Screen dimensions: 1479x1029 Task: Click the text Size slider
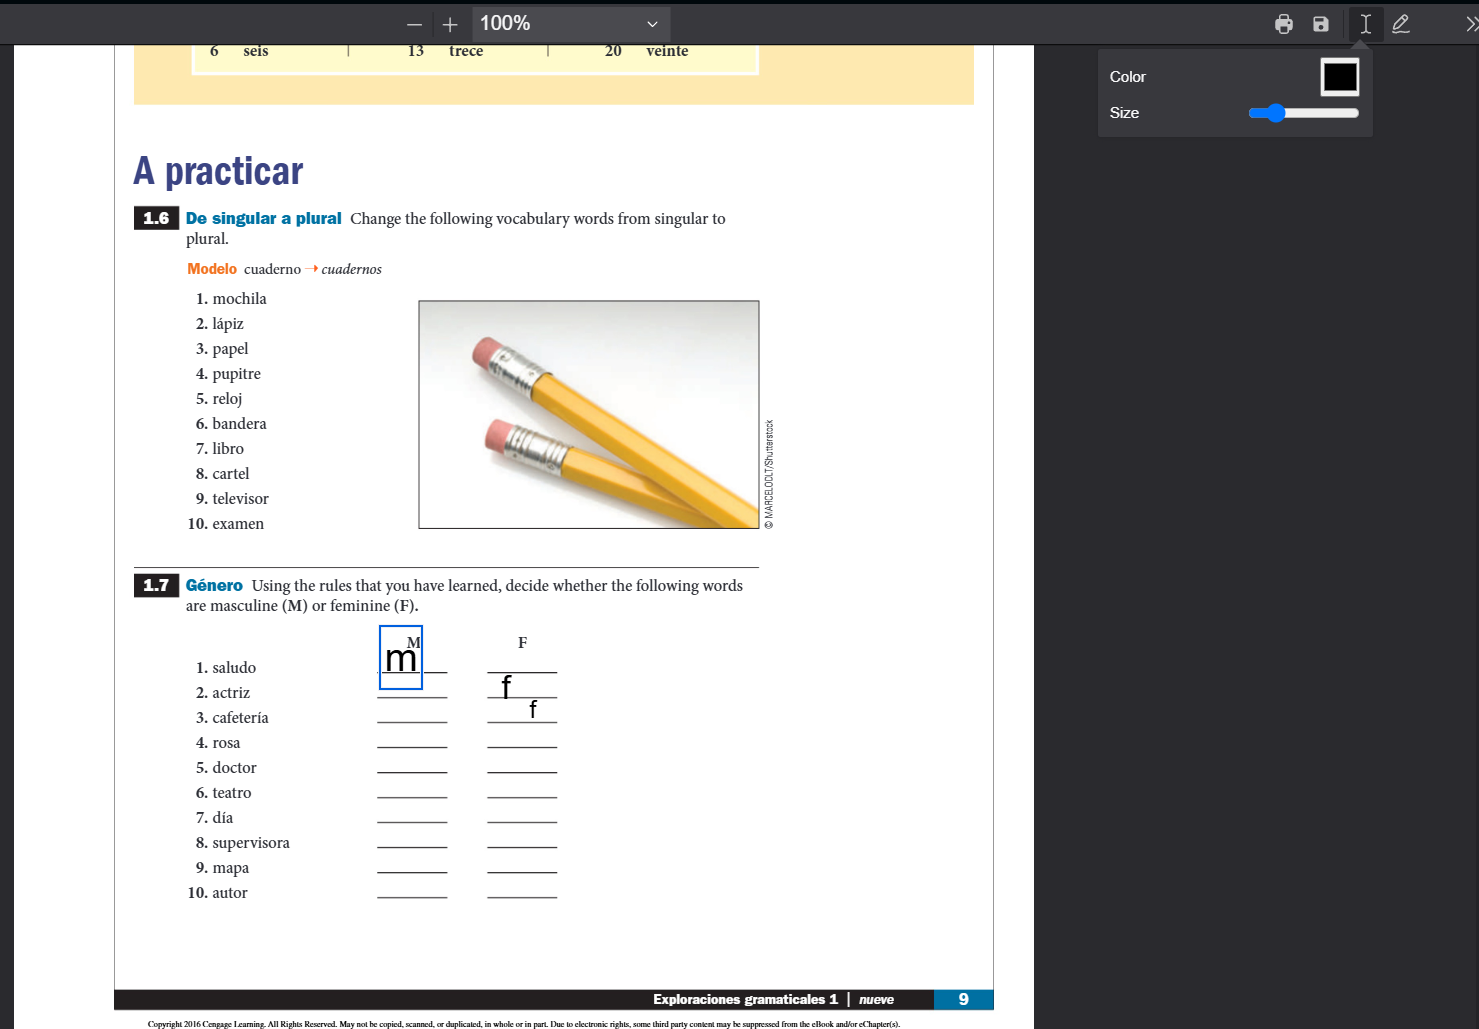[1303, 113]
